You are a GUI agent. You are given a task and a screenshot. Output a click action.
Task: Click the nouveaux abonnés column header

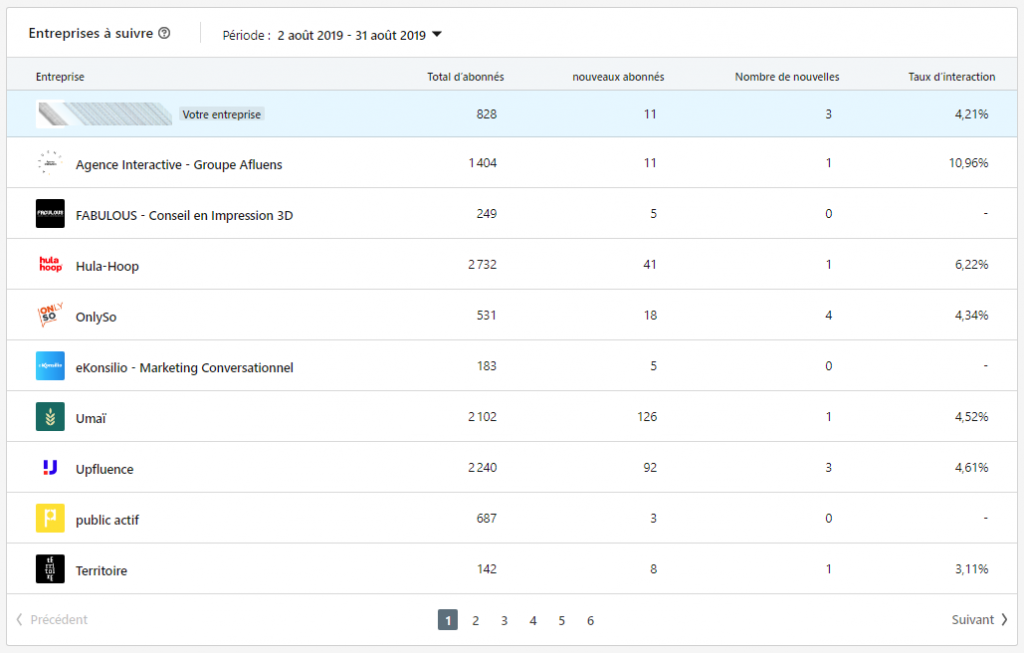point(618,77)
